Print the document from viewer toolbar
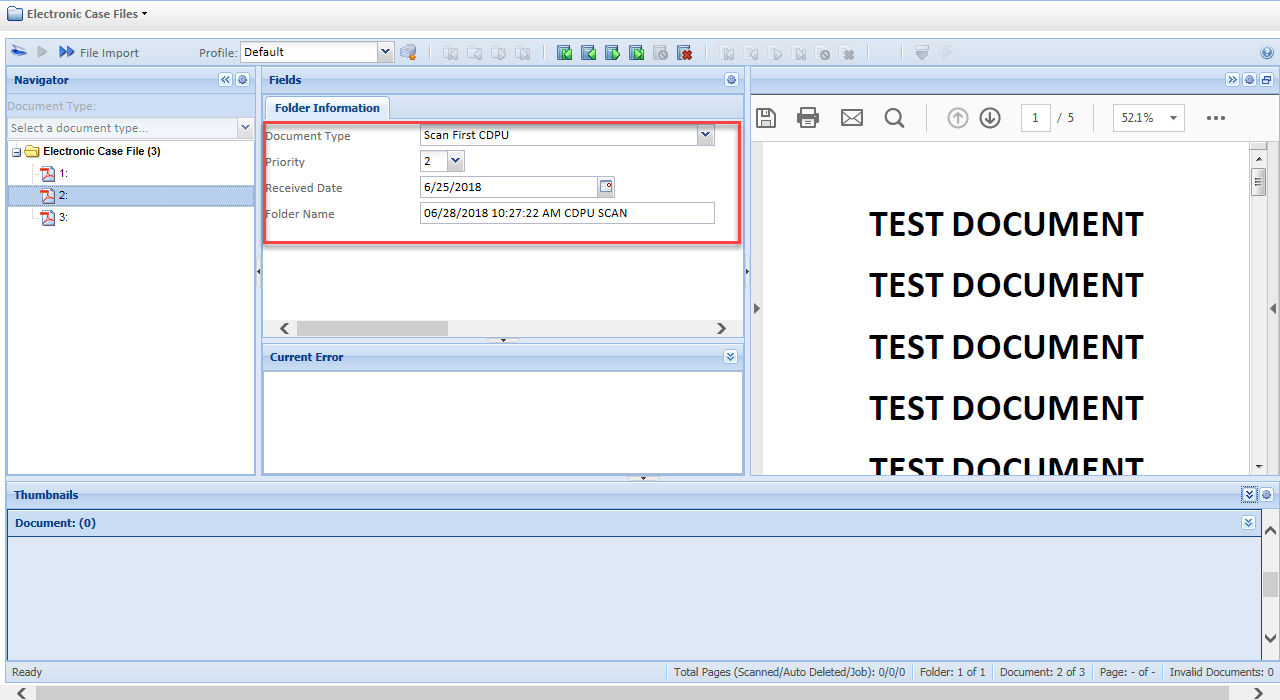 (808, 118)
